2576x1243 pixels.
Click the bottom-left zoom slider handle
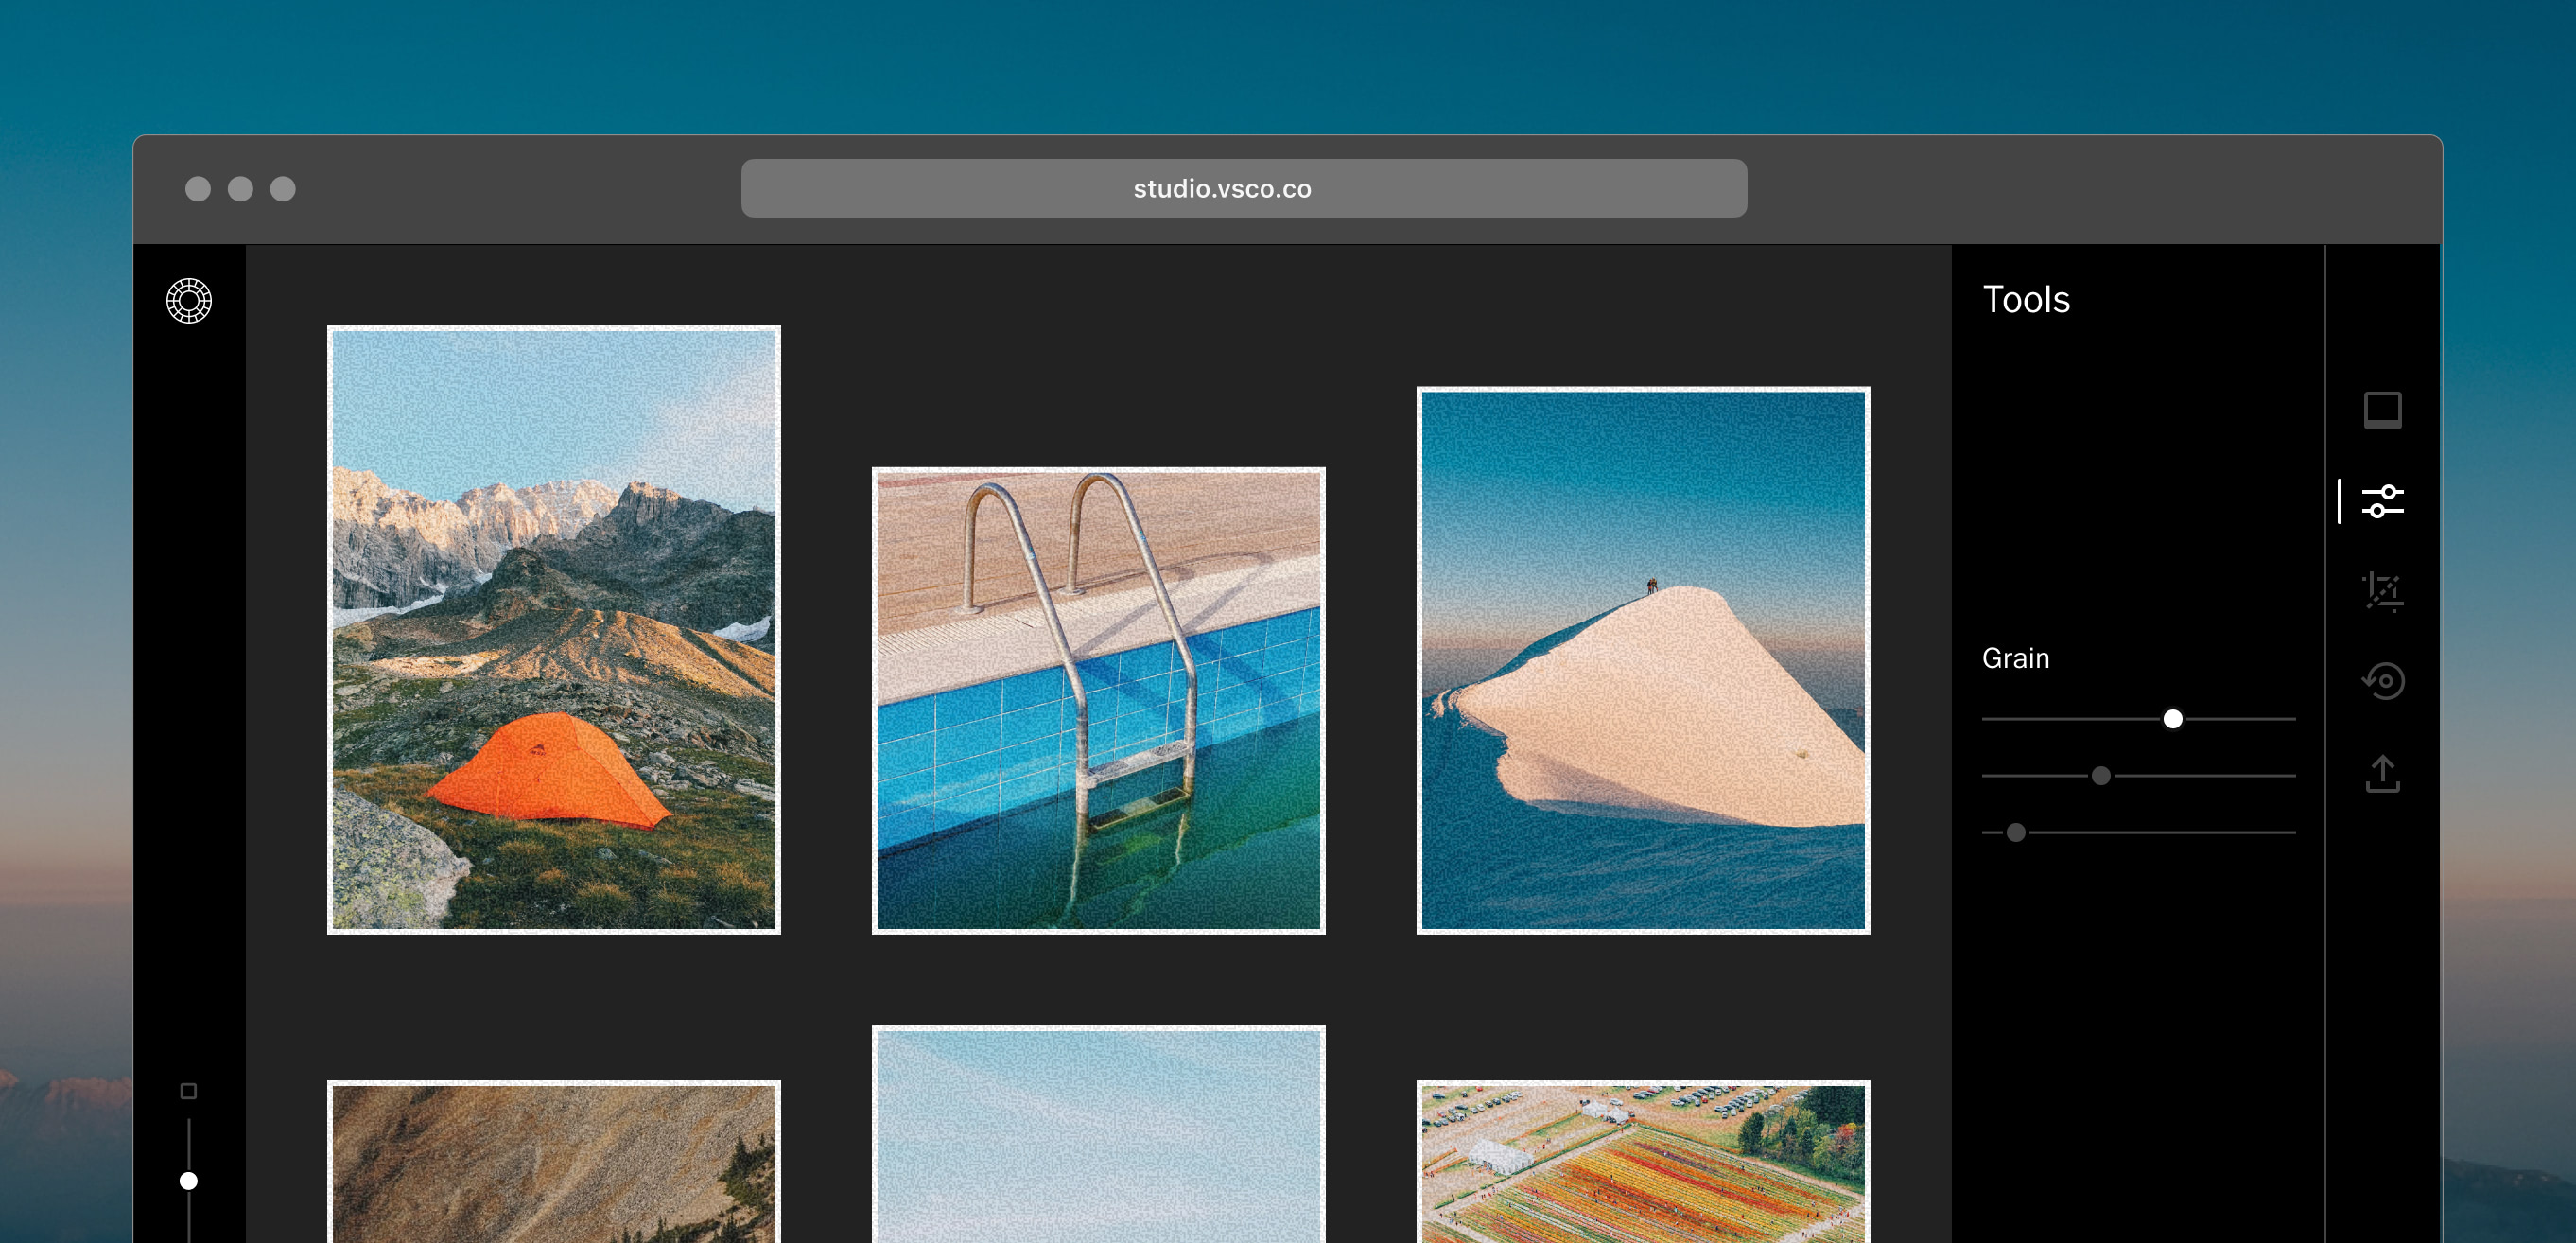(x=188, y=1179)
